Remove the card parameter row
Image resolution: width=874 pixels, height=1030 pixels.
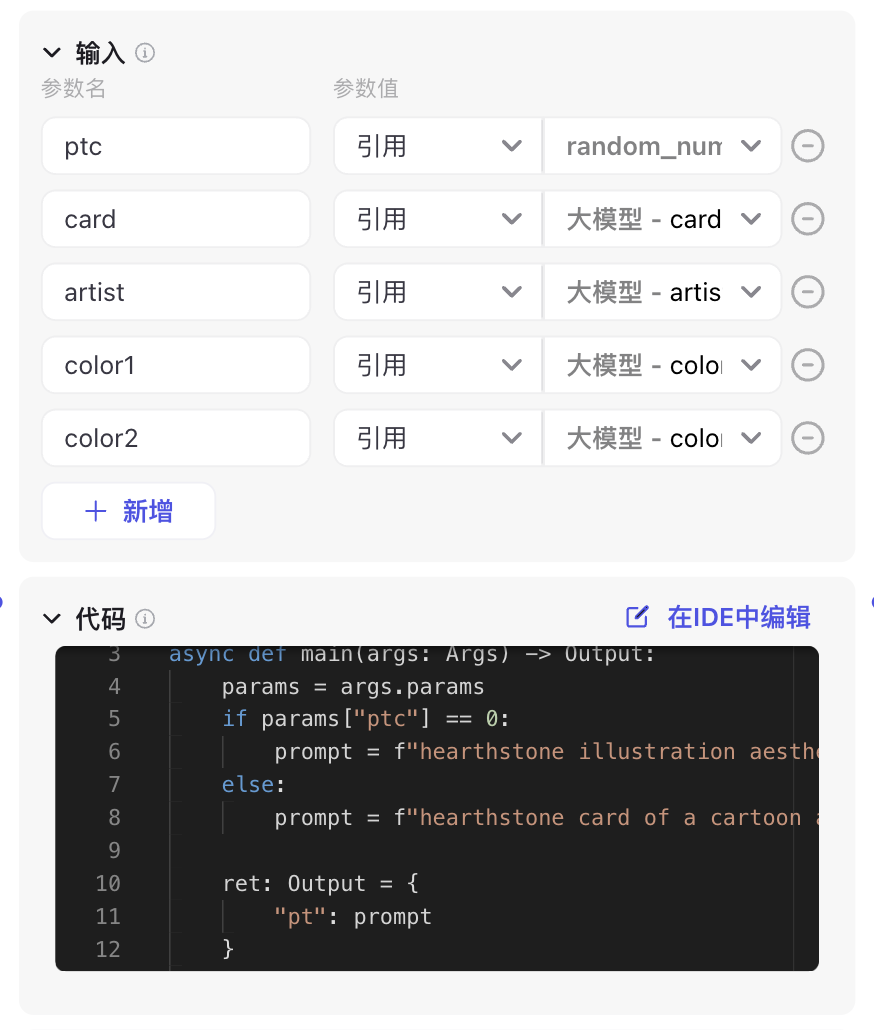pos(807,219)
